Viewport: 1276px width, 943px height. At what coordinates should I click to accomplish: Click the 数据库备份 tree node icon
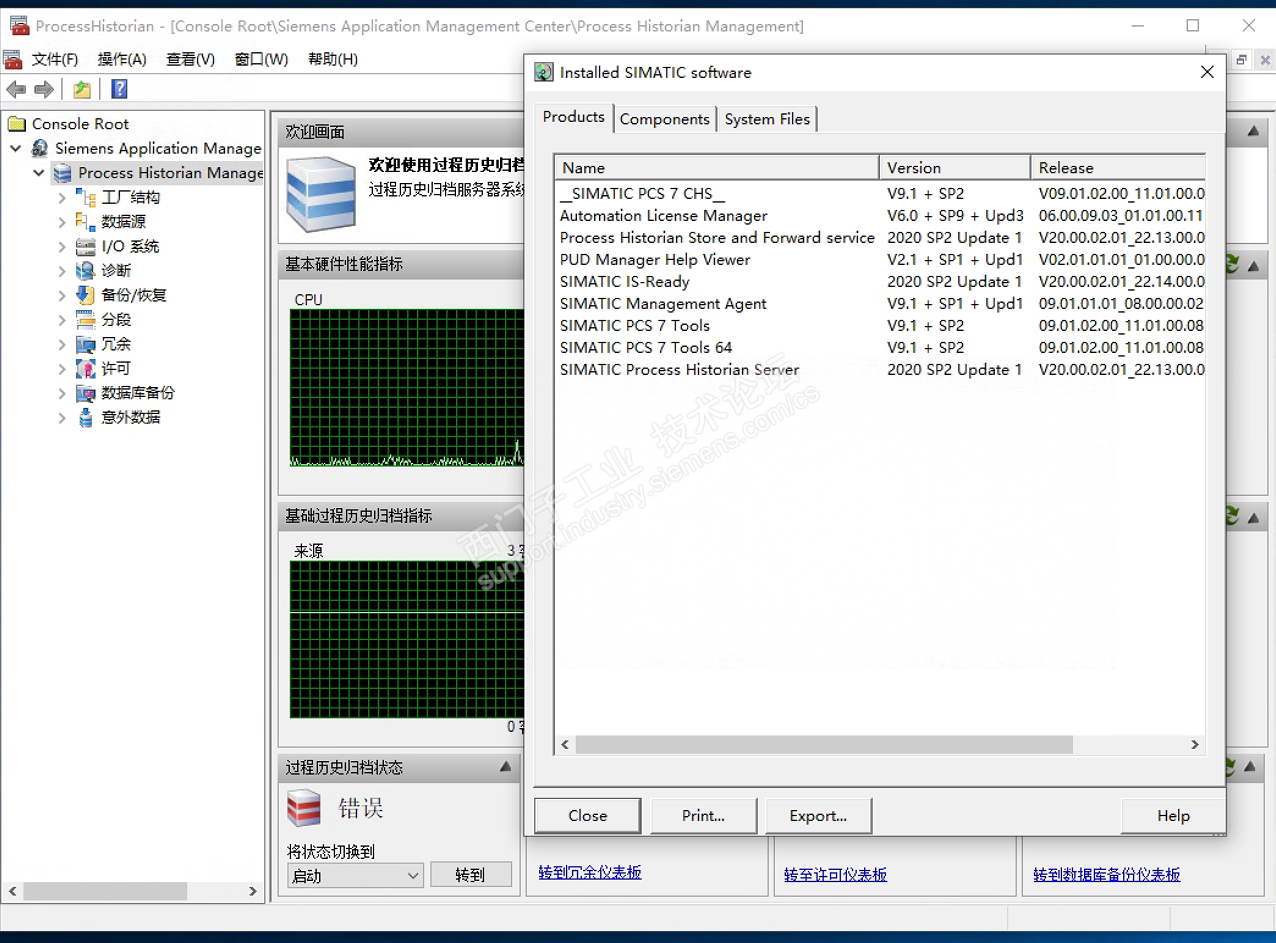pyautogui.click(x=86, y=393)
